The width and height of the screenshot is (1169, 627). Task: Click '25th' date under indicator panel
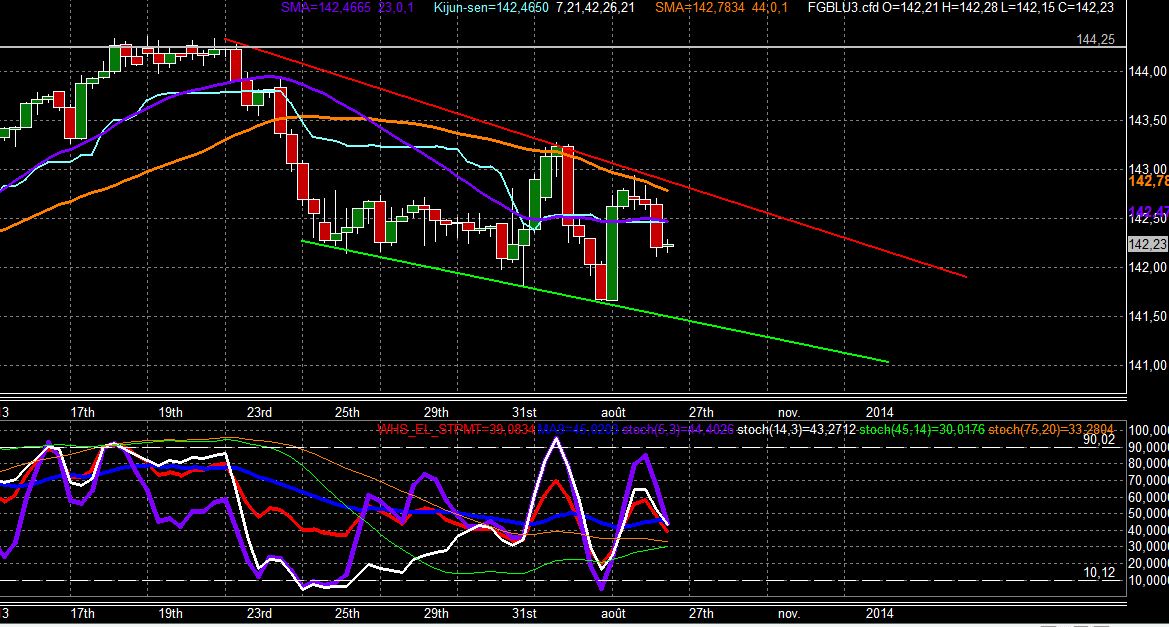pyautogui.click(x=347, y=614)
